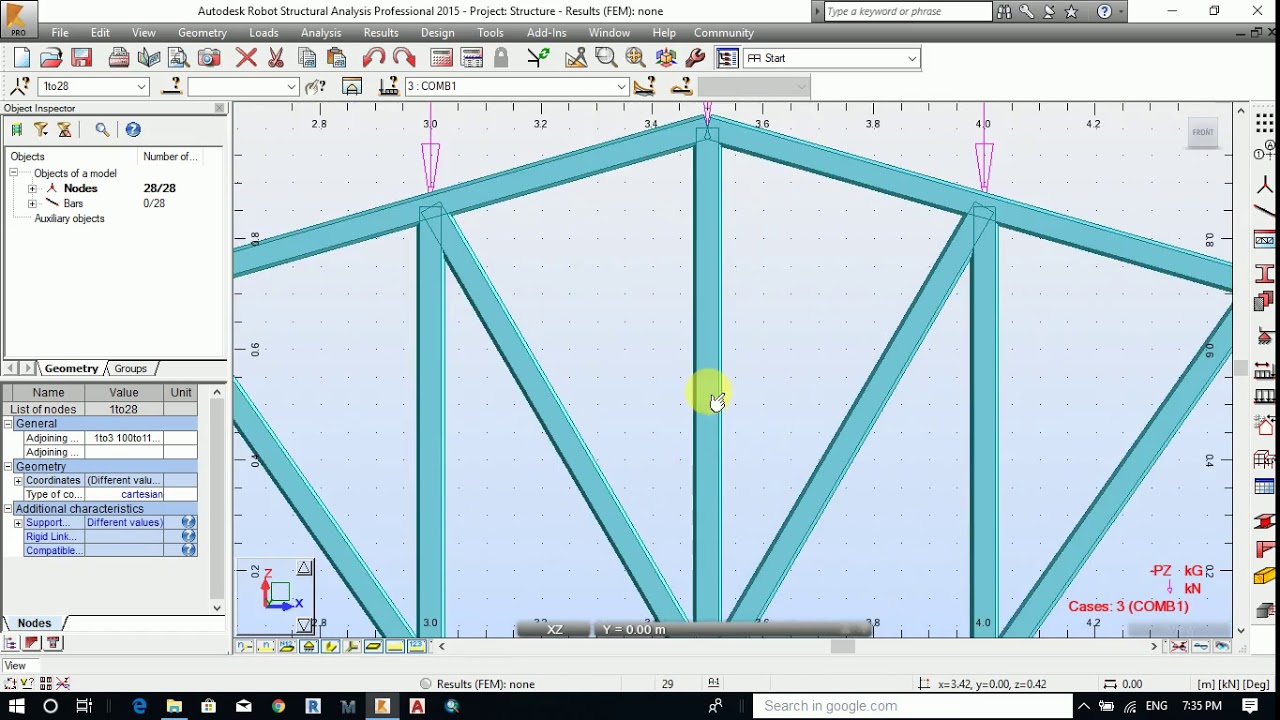1280x720 pixels.
Task: Click the Y = 0.00 m plane label
Action: click(634, 629)
